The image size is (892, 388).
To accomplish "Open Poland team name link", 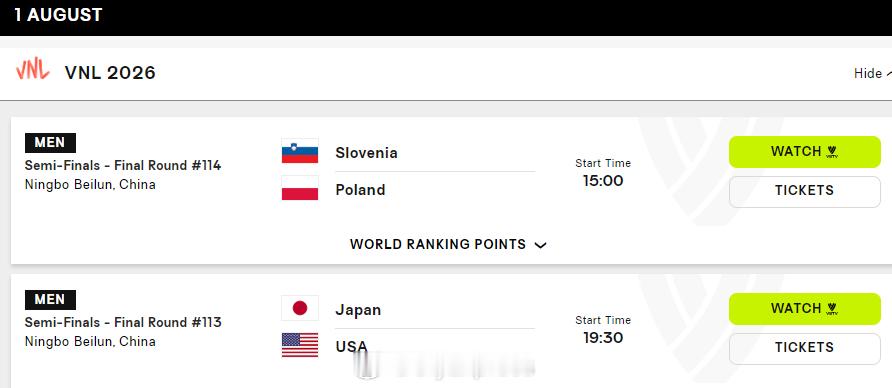I will [360, 190].
